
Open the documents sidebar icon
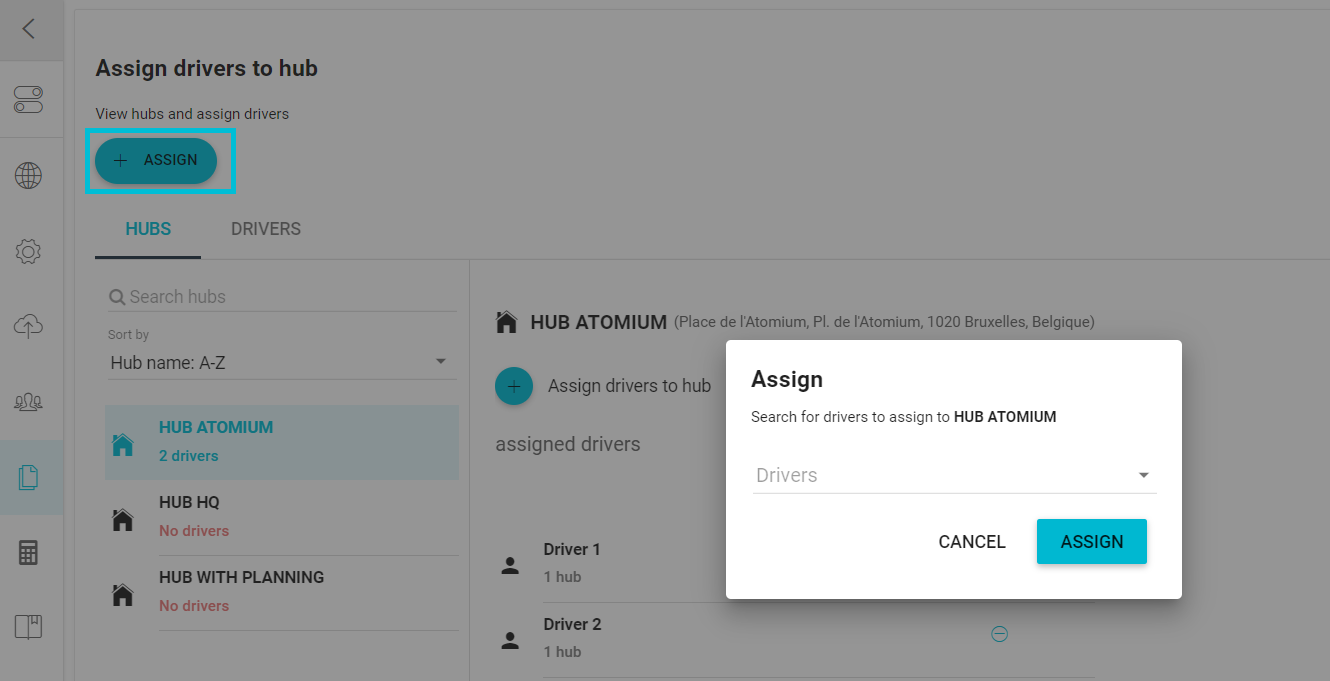tap(28, 478)
